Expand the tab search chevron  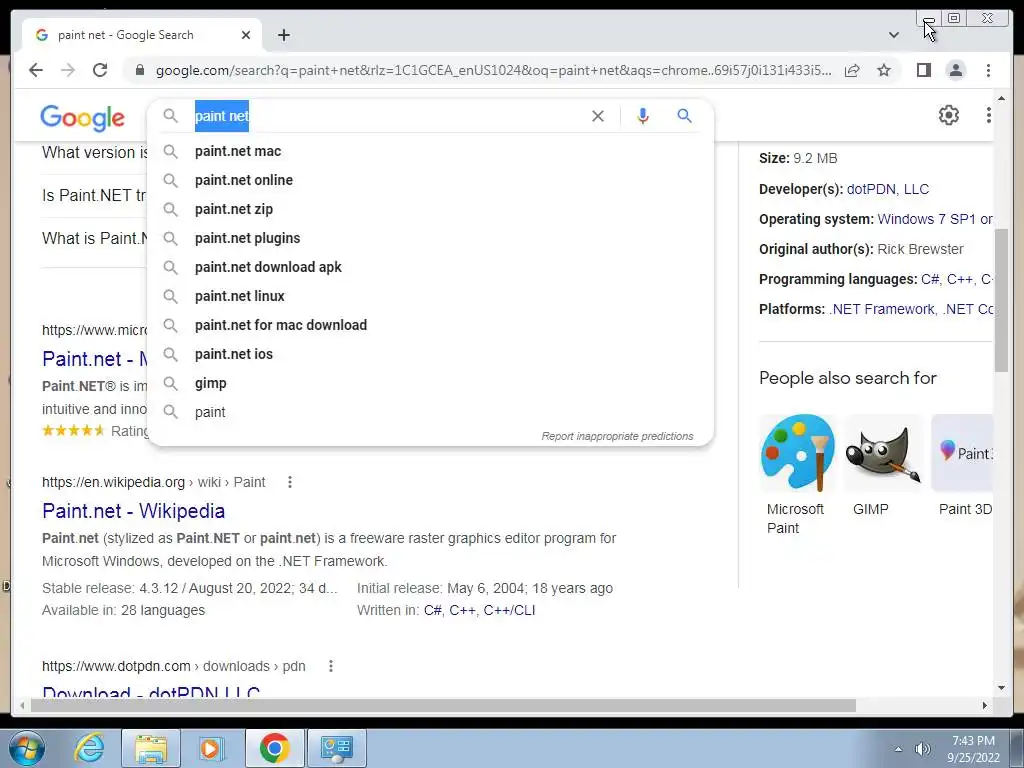893,35
